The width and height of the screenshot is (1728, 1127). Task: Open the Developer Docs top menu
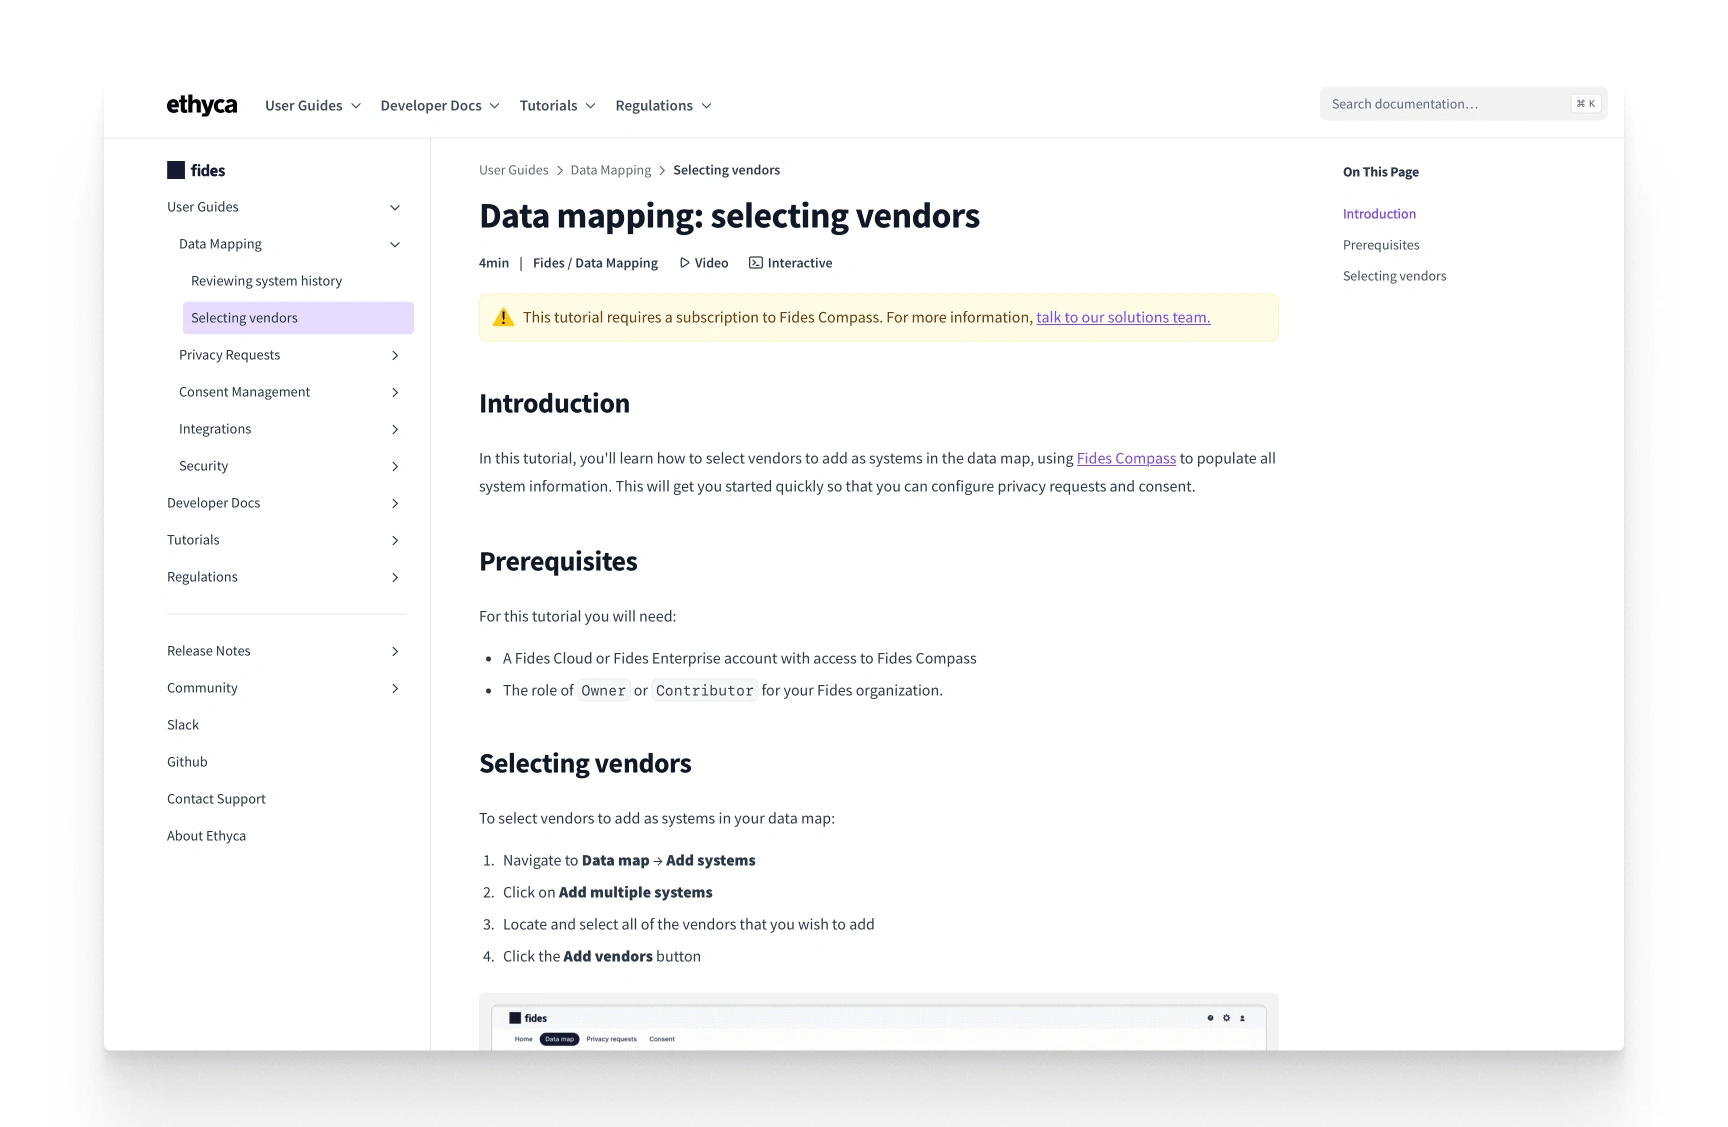click(440, 106)
